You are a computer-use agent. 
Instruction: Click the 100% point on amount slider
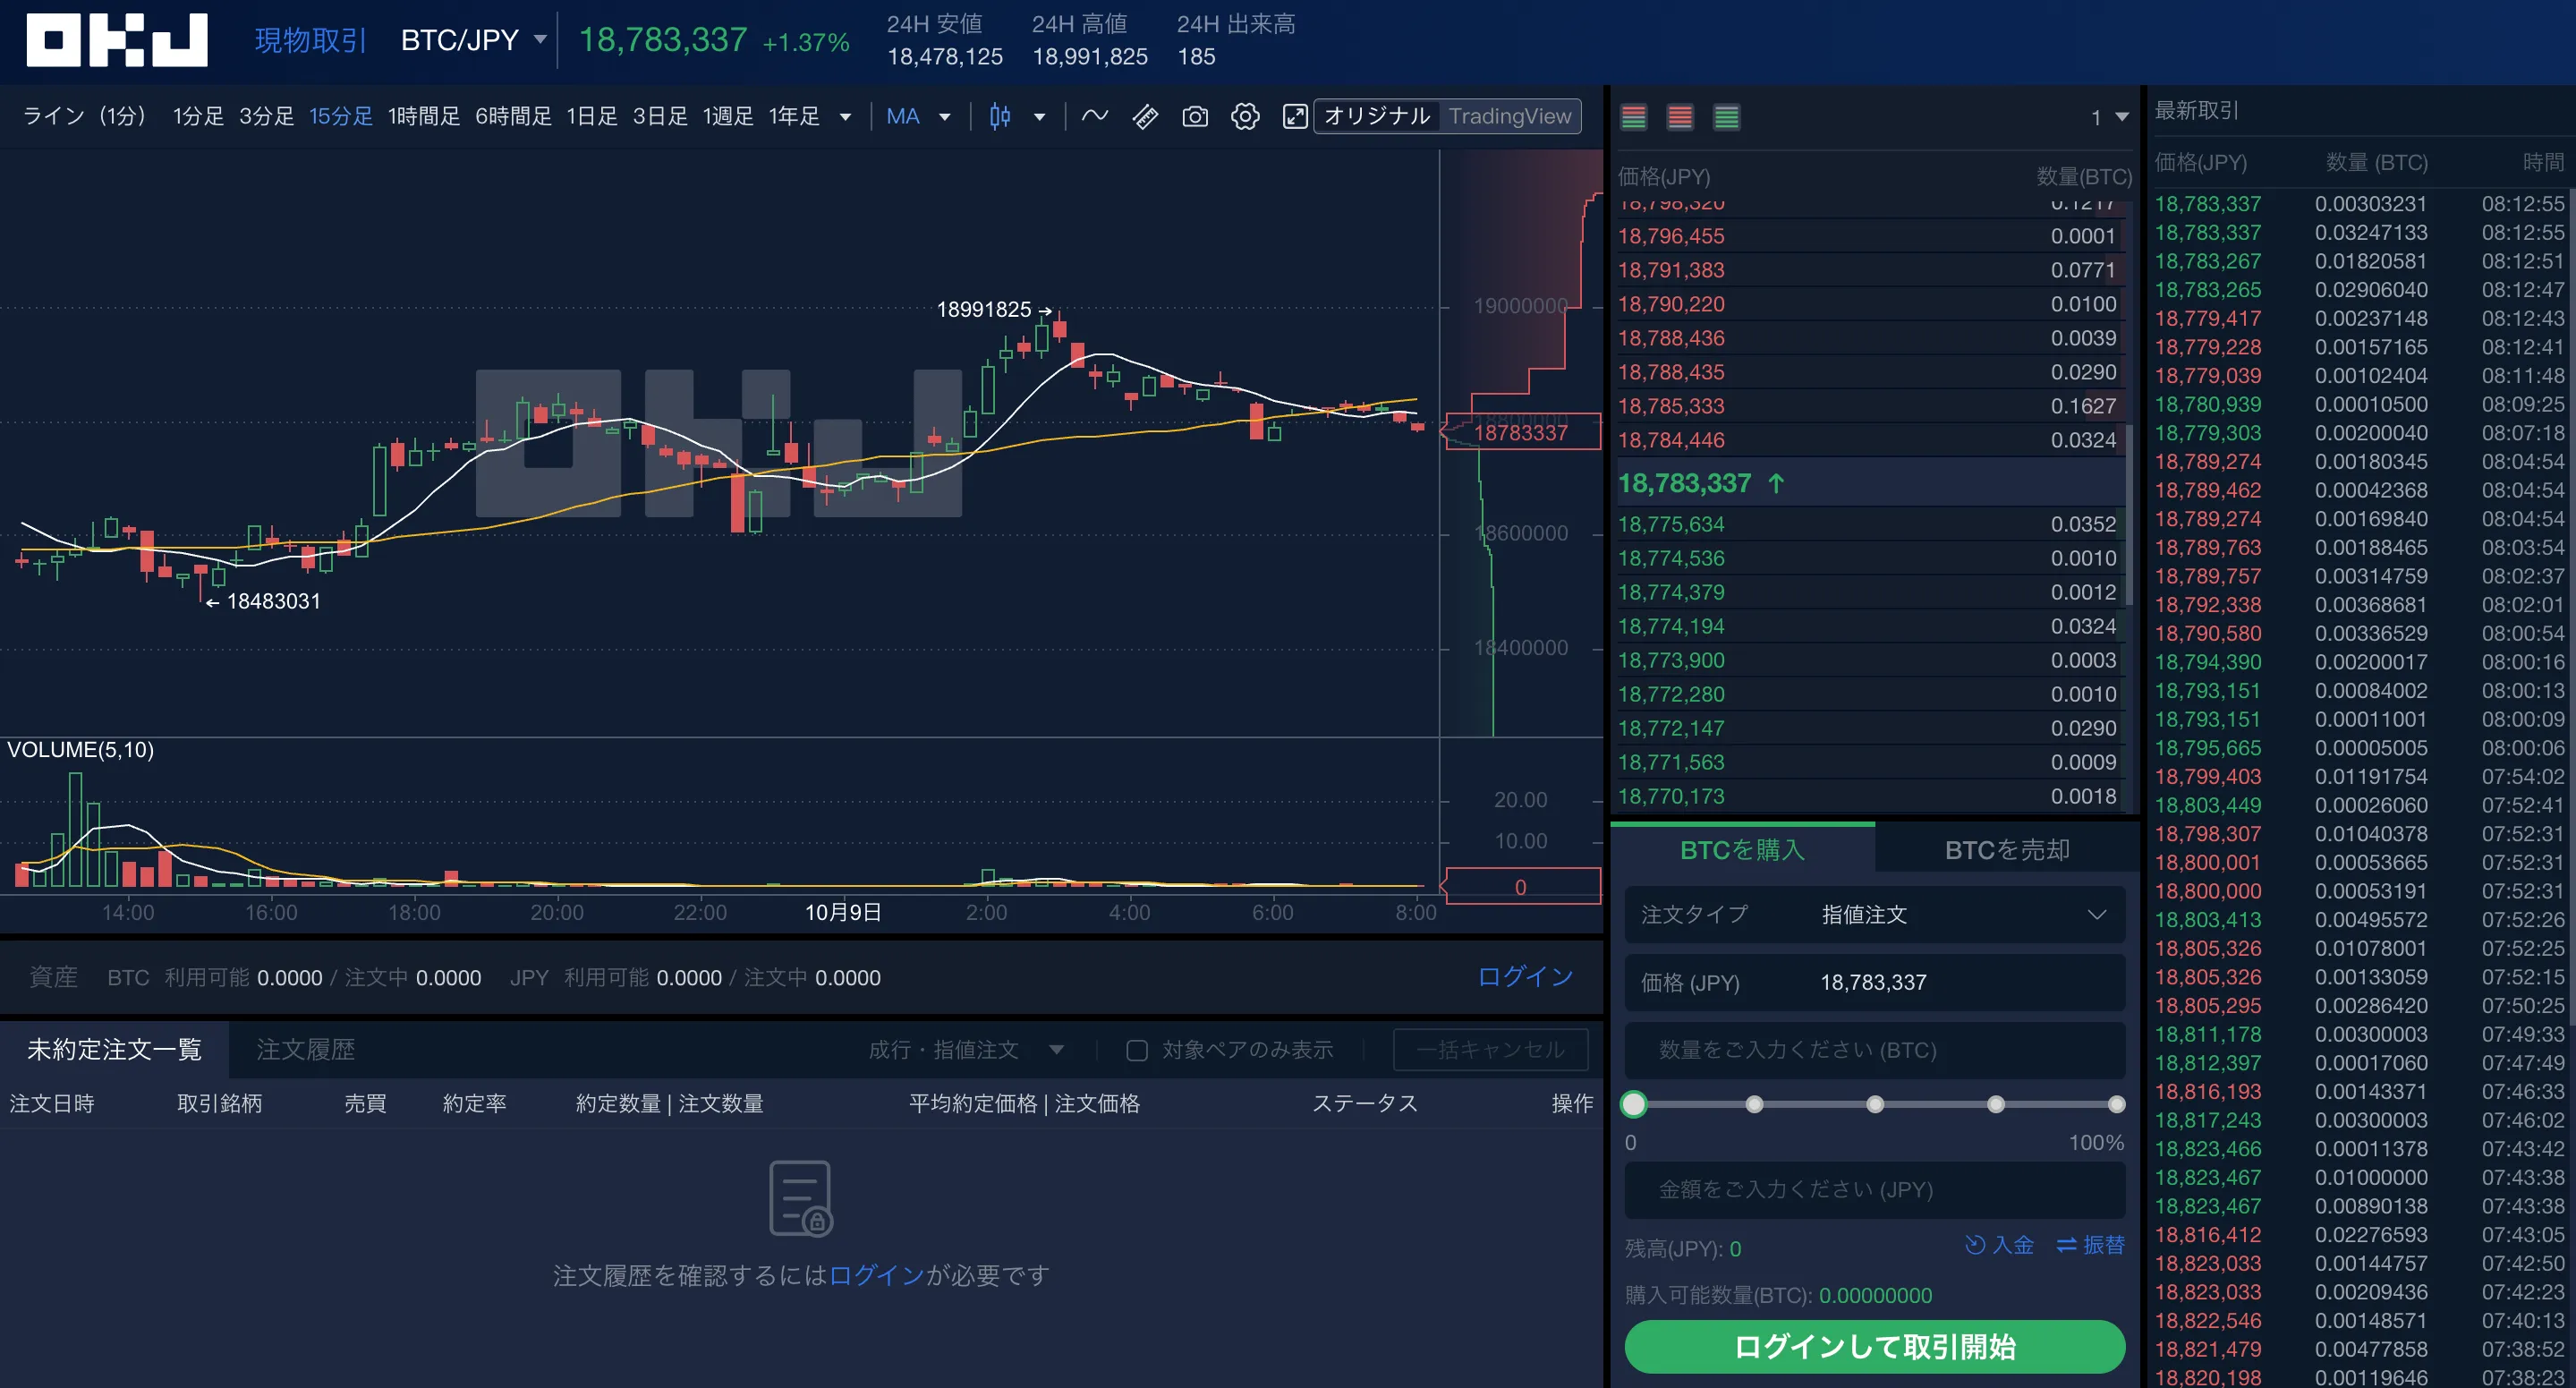point(2116,1104)
